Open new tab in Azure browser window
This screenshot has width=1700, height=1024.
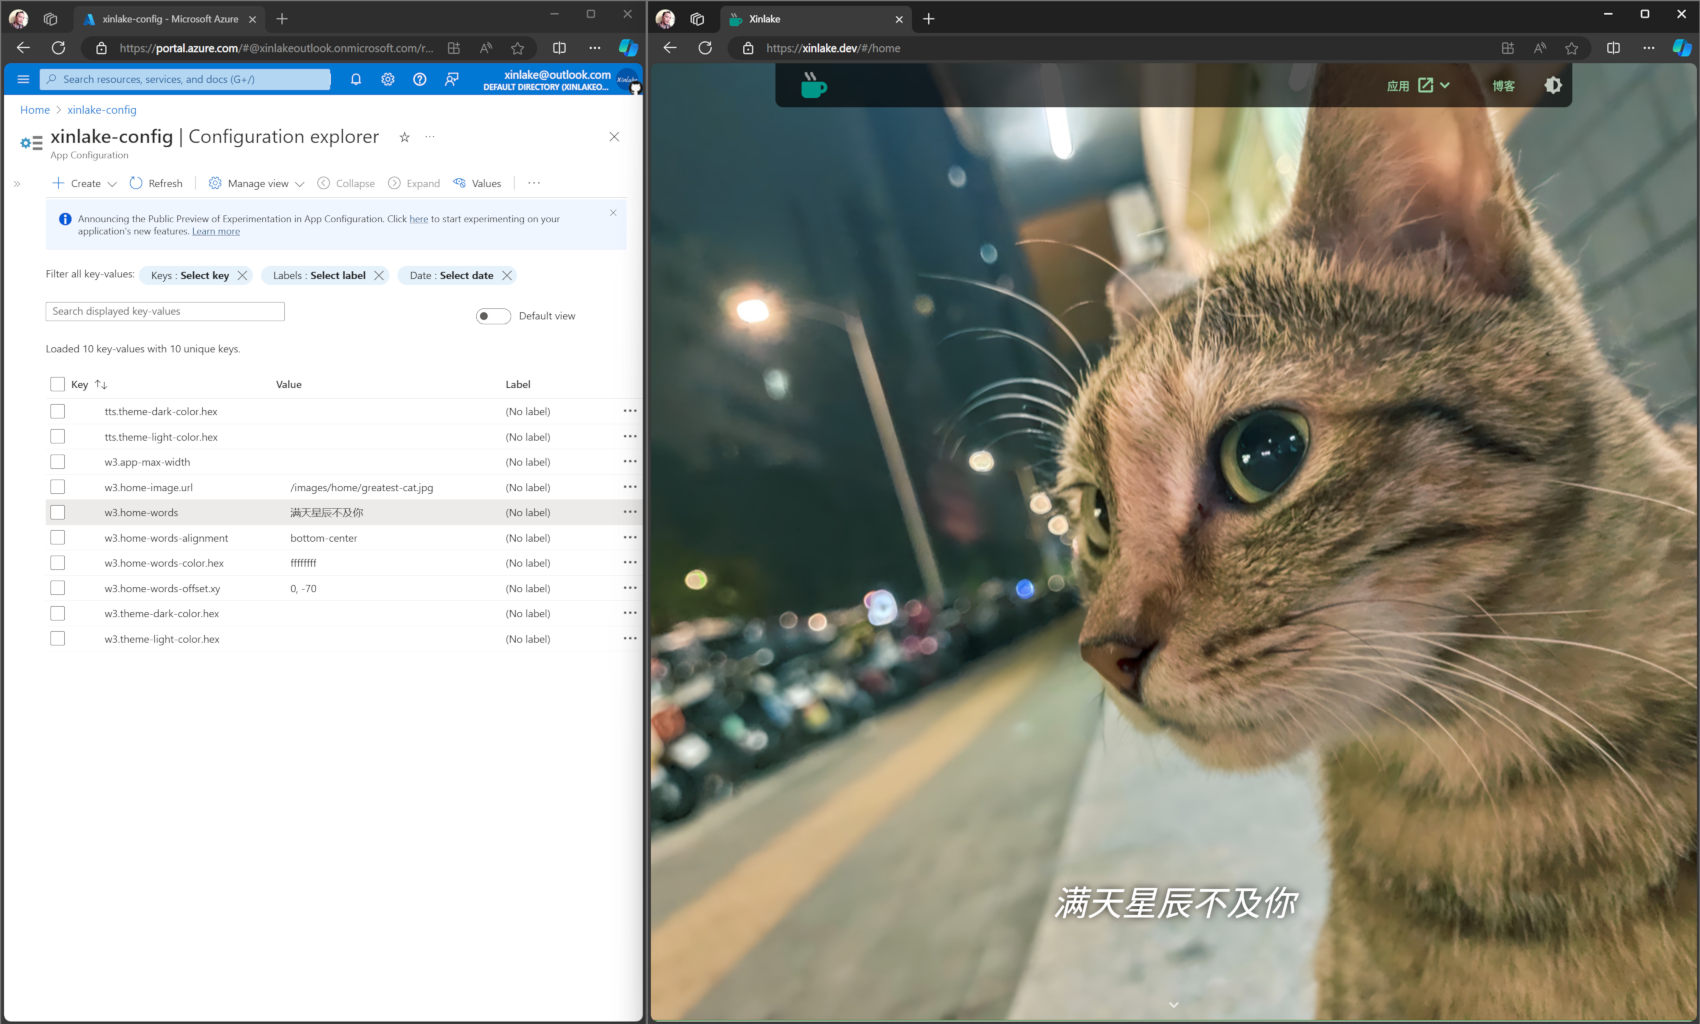[282, 19]
